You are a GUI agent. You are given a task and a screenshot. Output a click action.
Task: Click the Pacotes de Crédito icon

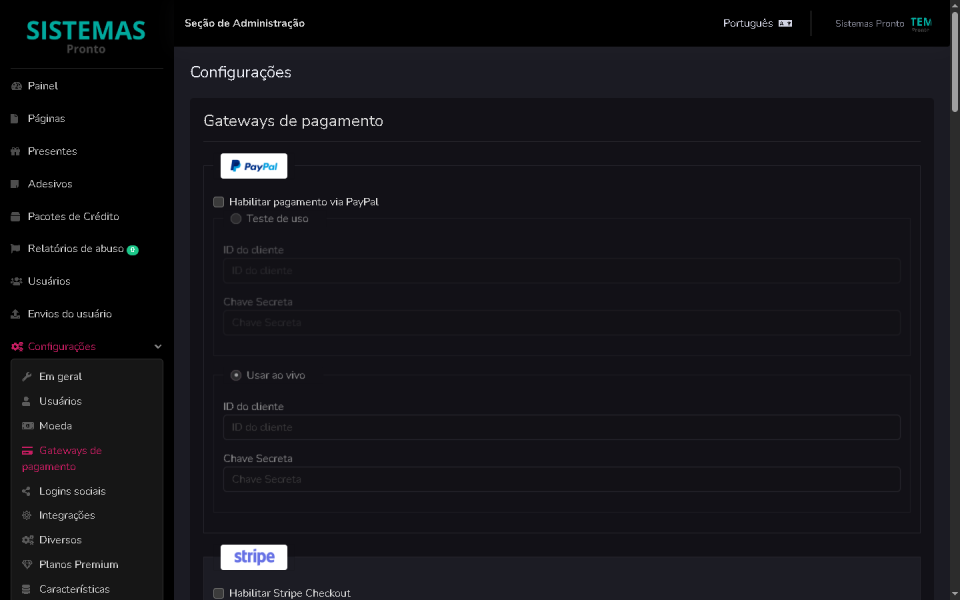click(x=14, y=216)
